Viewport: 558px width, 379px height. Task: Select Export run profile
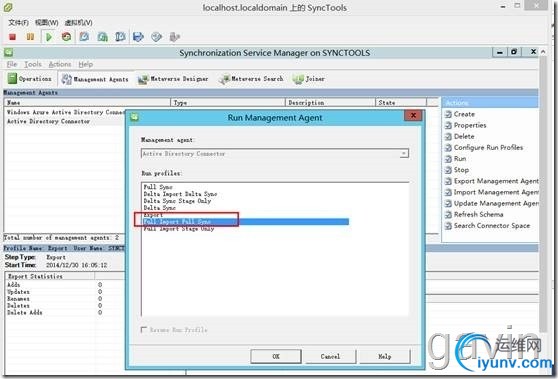[153, 215]
